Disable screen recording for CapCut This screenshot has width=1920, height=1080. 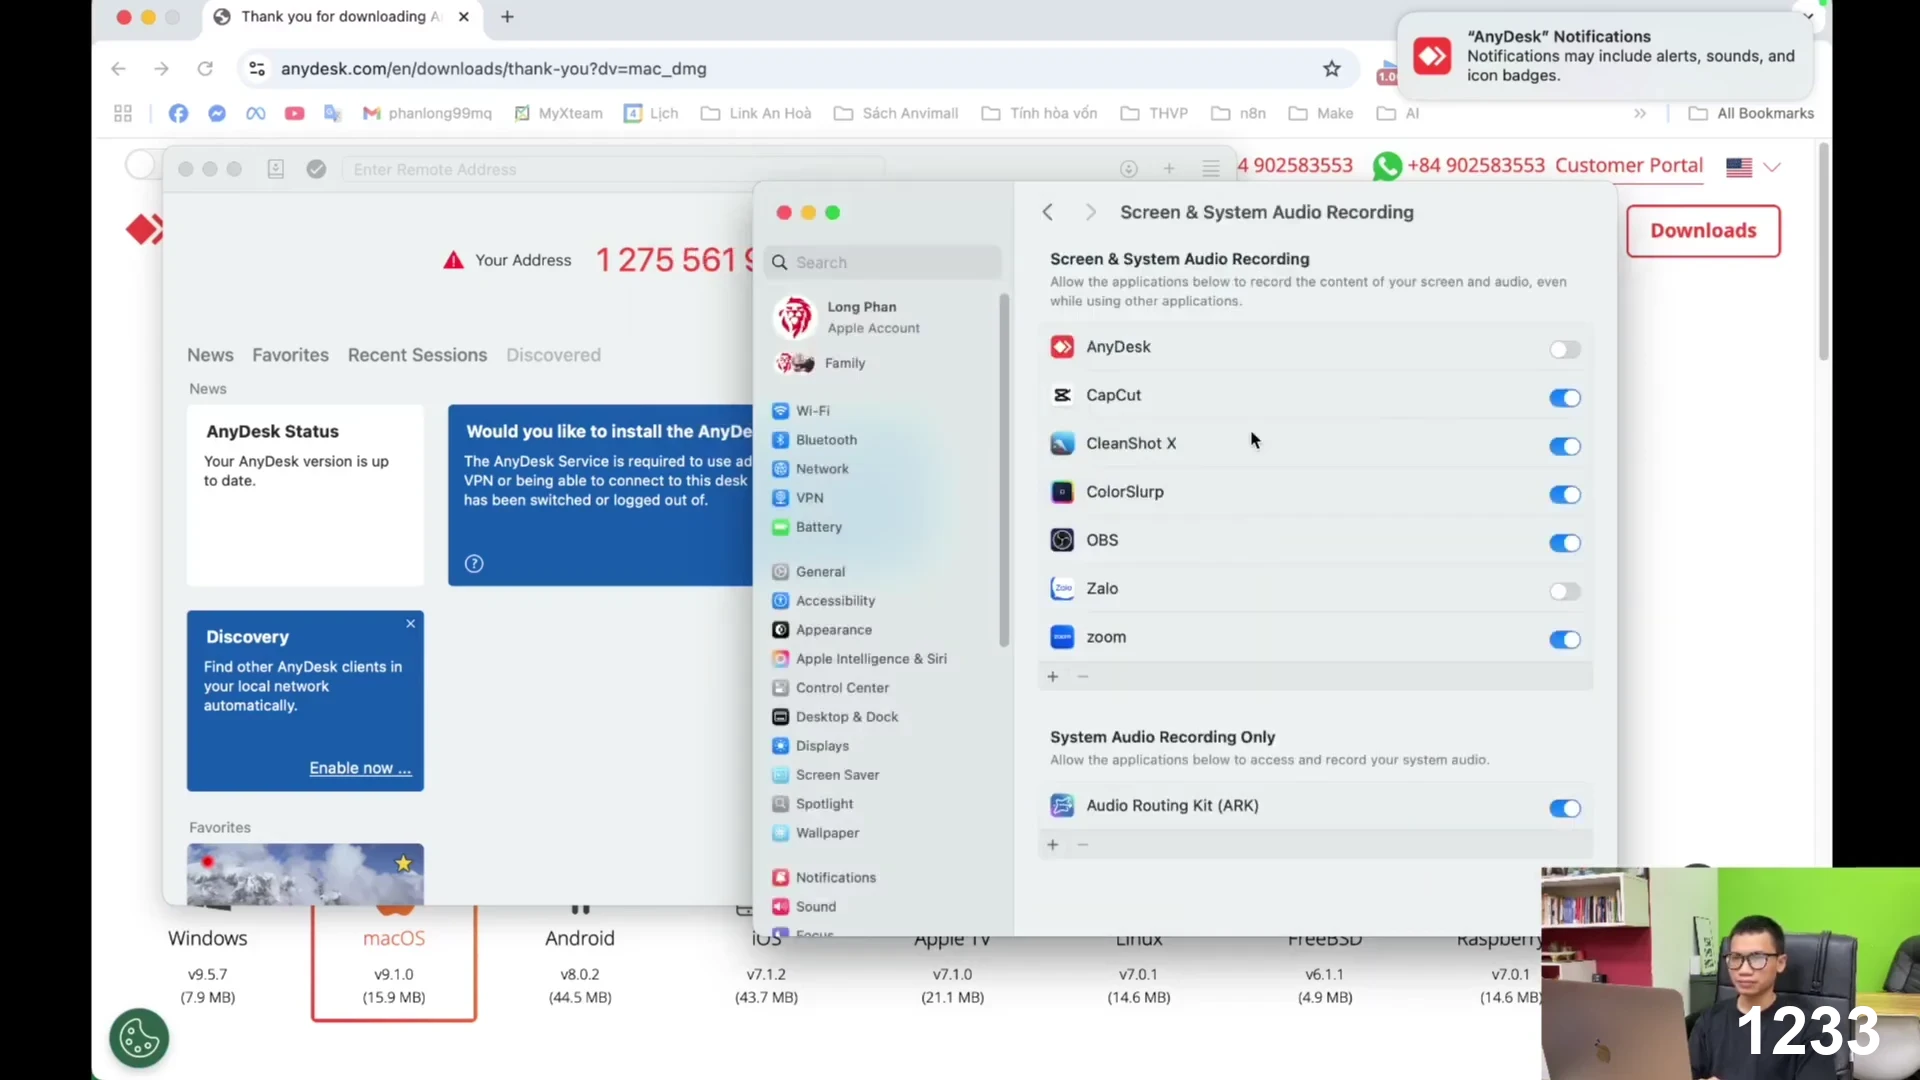[x=1565, y=398]
